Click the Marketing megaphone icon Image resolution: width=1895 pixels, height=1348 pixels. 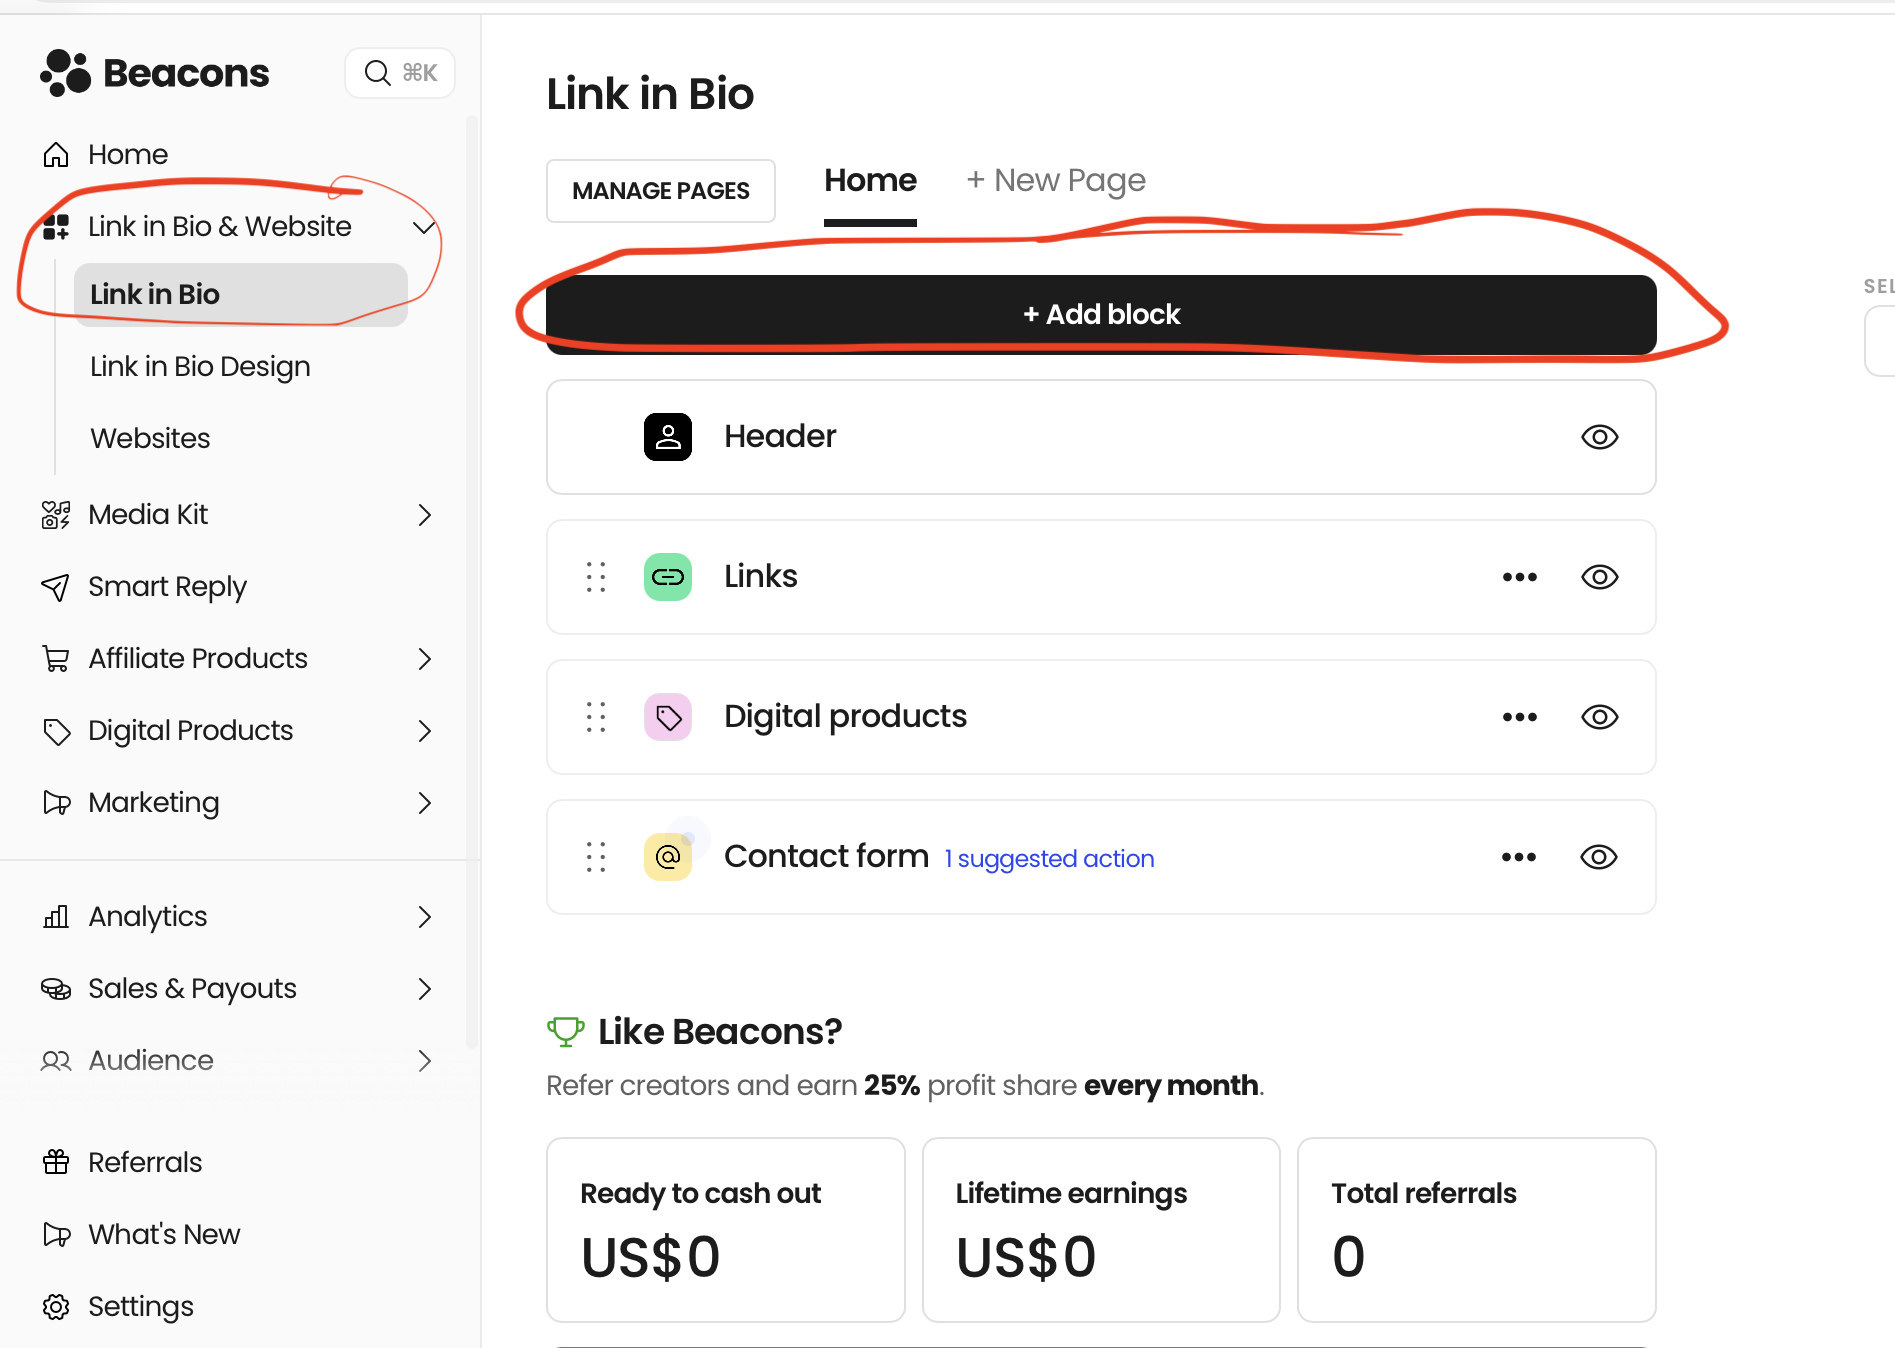tap(56, 803)
